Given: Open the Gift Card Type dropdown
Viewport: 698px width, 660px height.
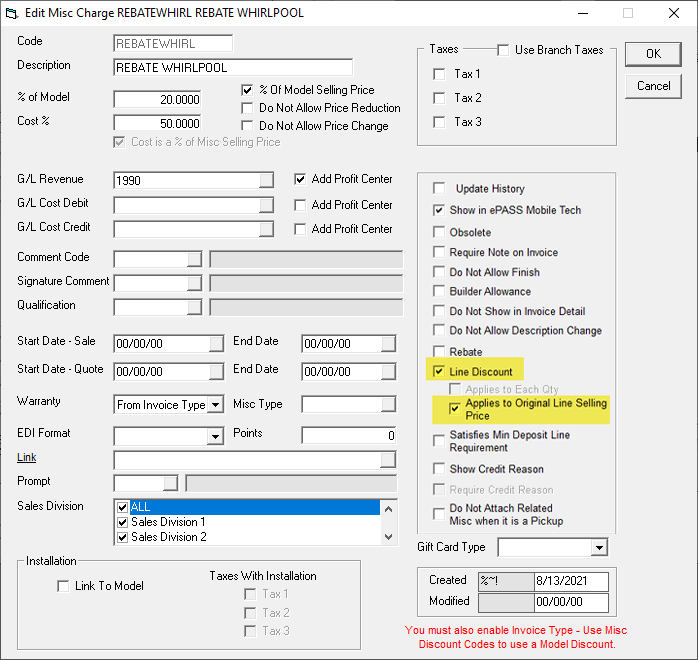Looking at the screenshot, I should (598, 548).
